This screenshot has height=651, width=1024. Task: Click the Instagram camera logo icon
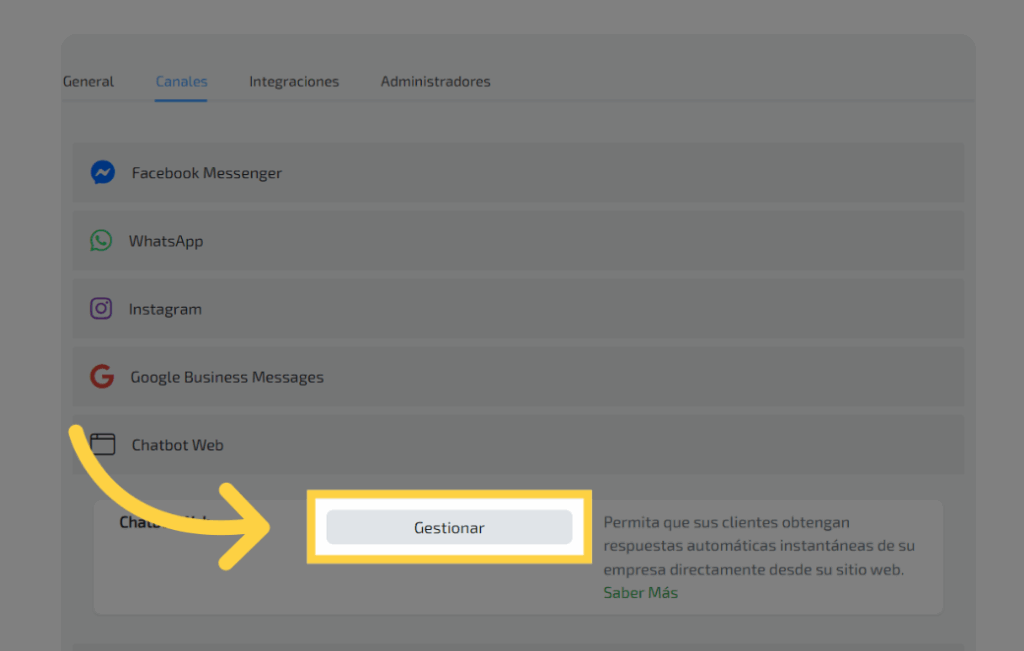coord(101,309)
